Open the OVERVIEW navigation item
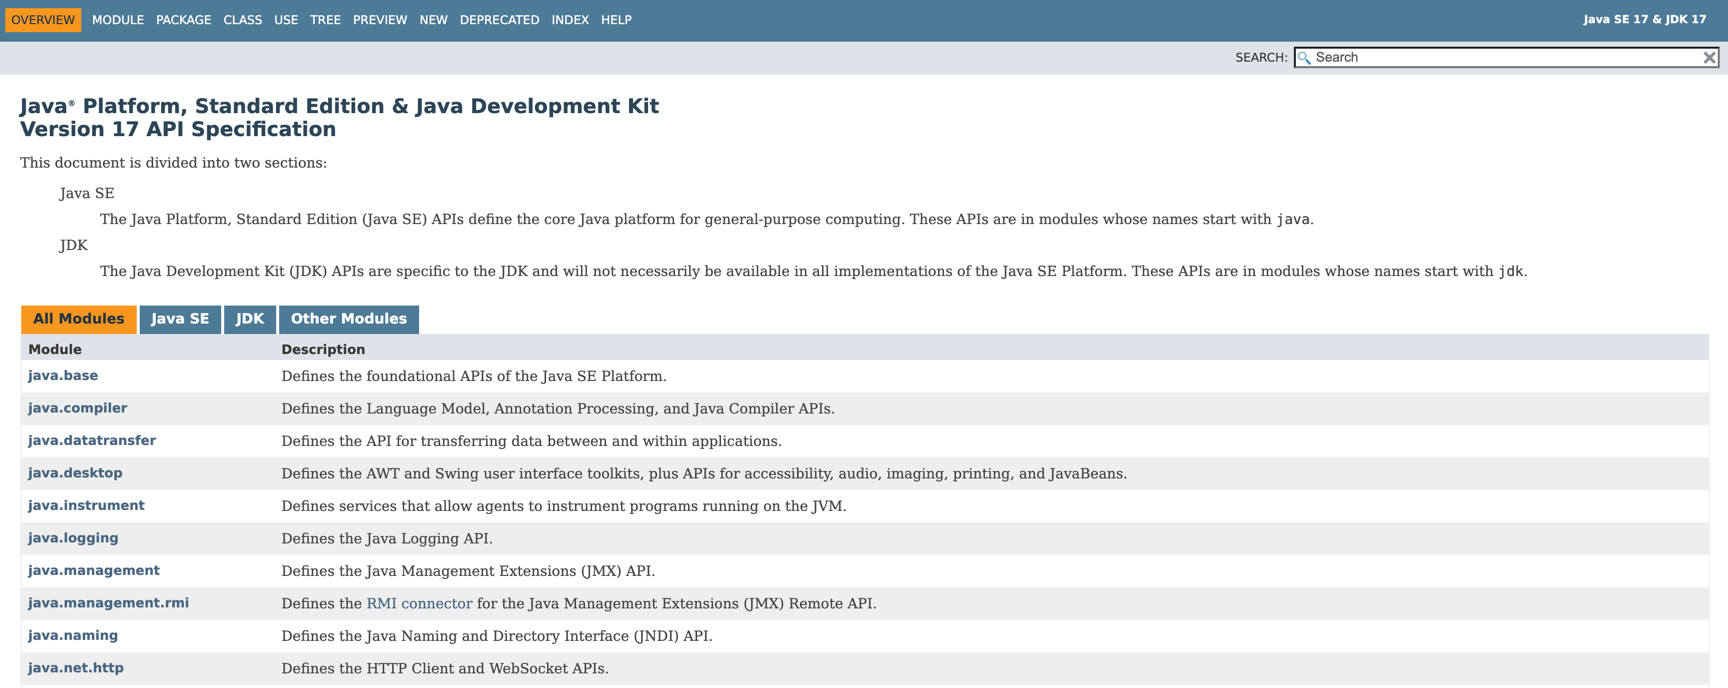Screen dimensions: 1728x688 click(43, 20)
